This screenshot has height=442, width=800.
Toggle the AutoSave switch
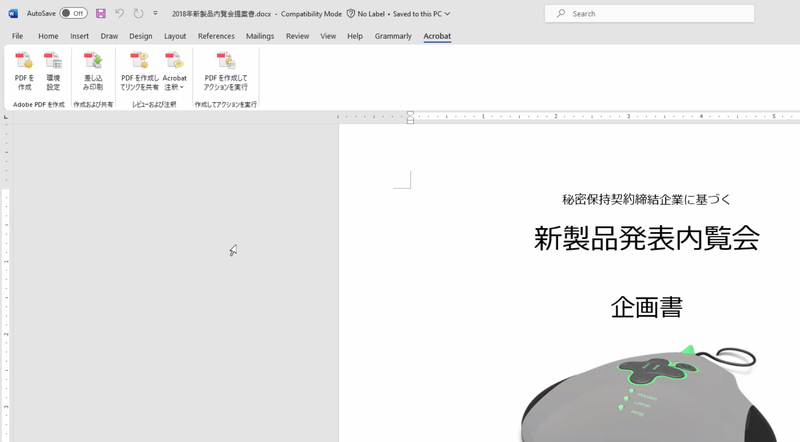click(x=73, y=14)
